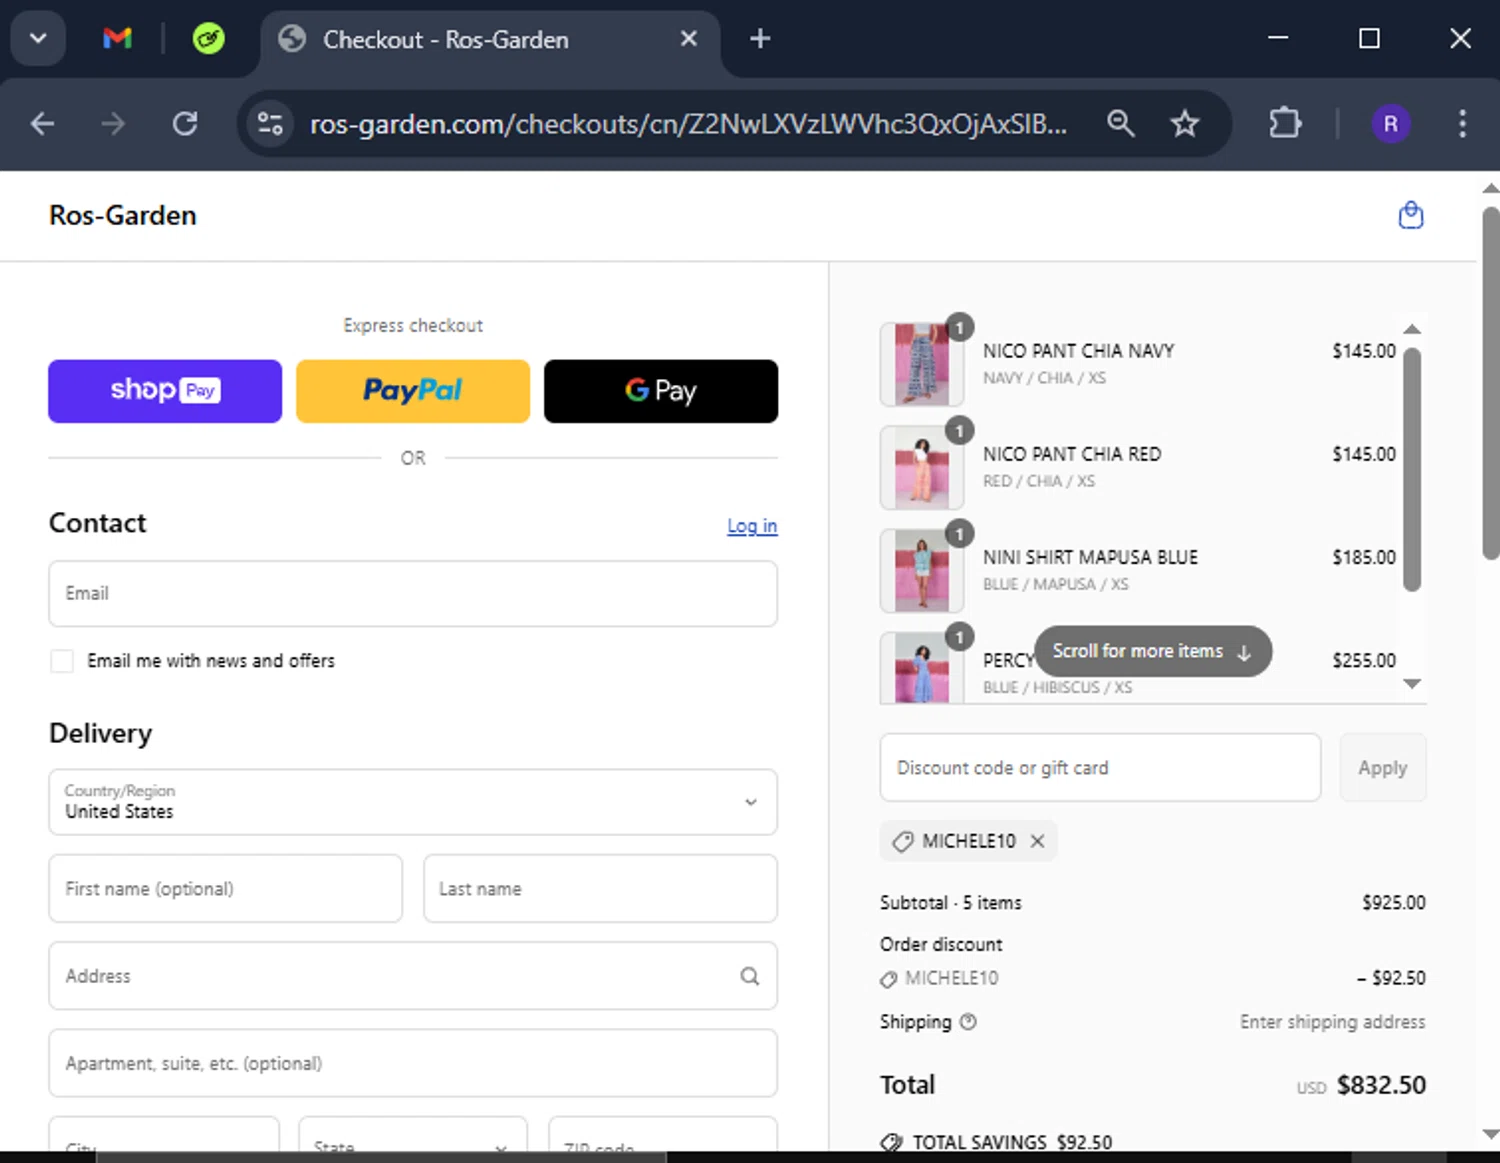The height and width of the screenshot is (1163, 1500).
Task: Focus the First name (optional) field
Action: tap(226, 889)
